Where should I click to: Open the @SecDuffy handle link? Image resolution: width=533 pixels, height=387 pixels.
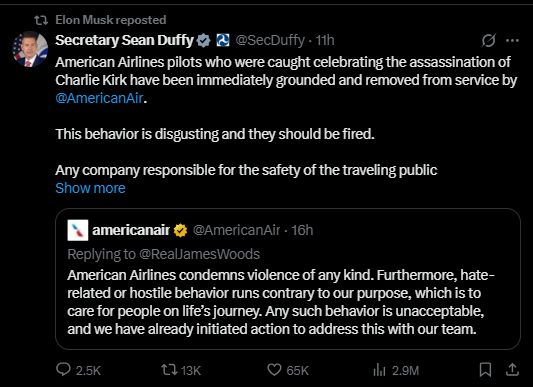(x=270, y=40)
